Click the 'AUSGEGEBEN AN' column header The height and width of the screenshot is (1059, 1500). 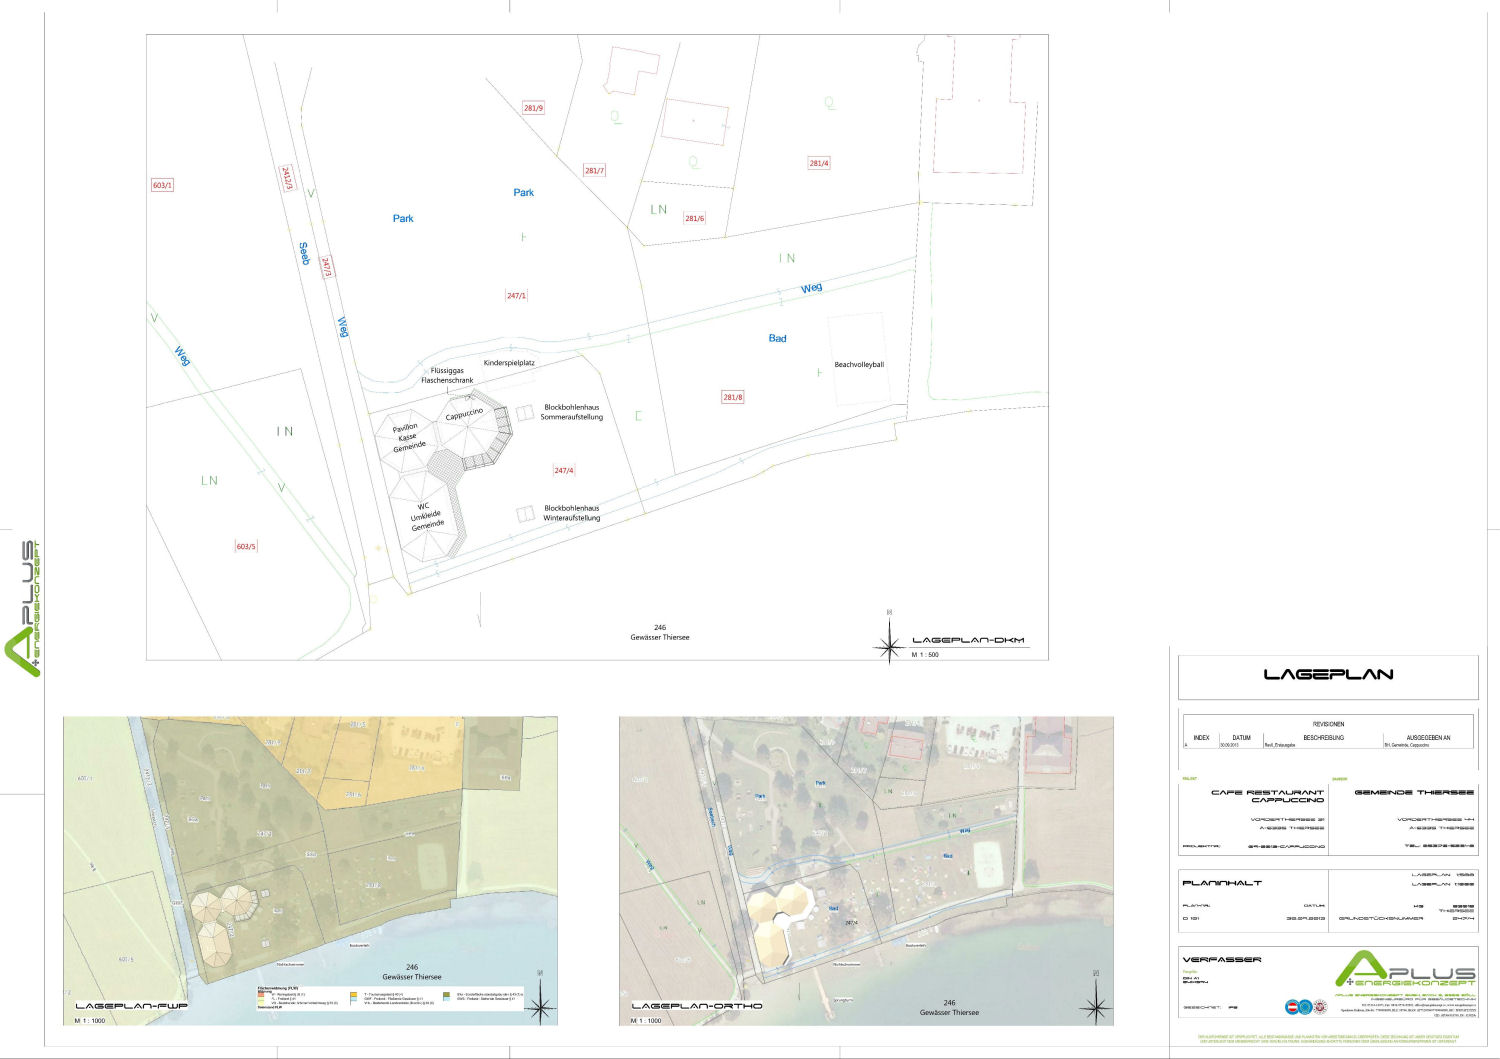coord(1428,738)
